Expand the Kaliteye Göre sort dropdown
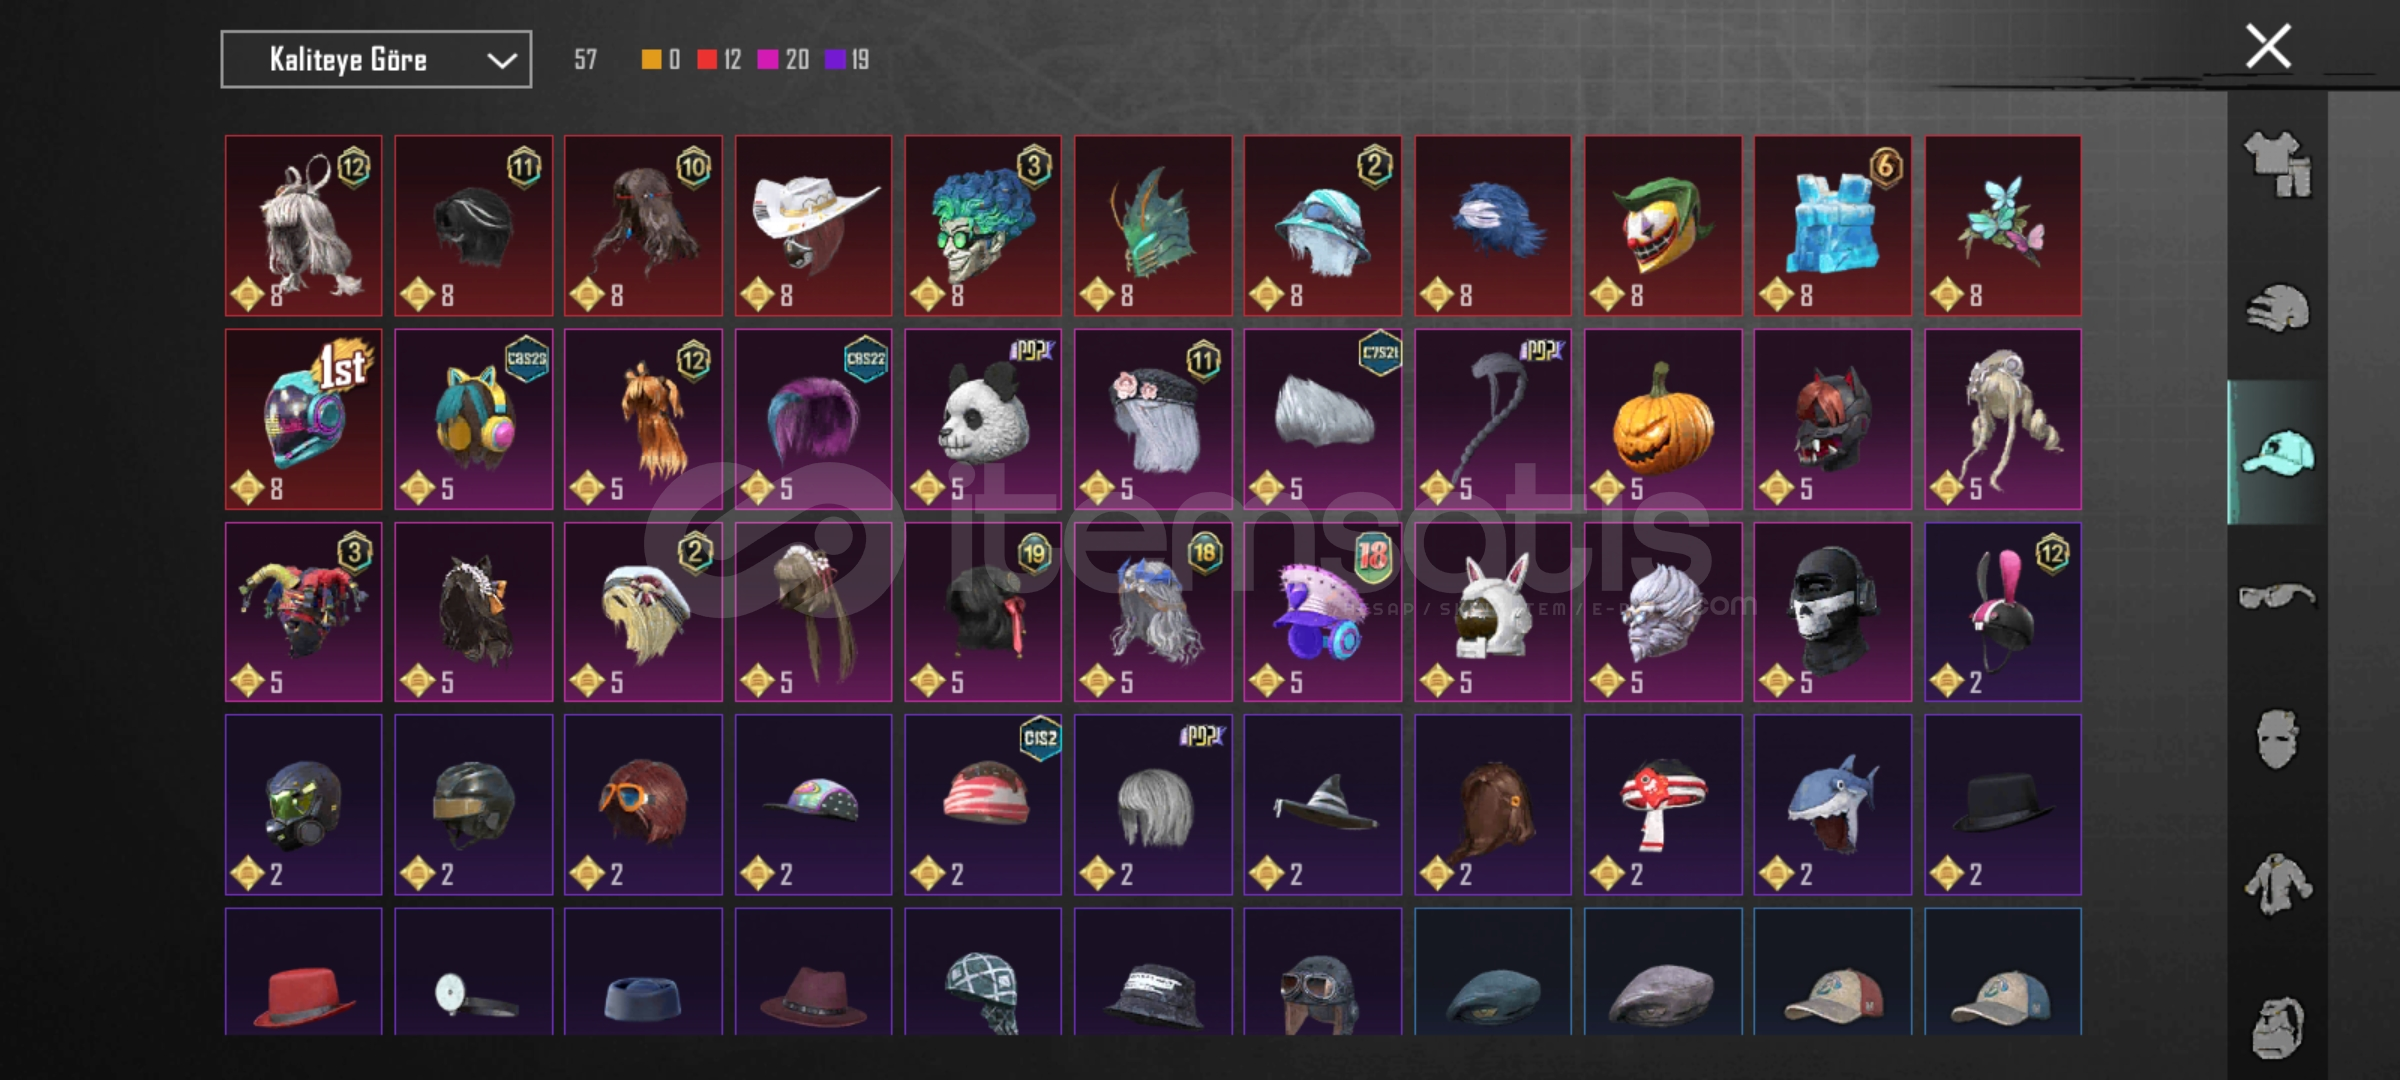 pos(376,60)
